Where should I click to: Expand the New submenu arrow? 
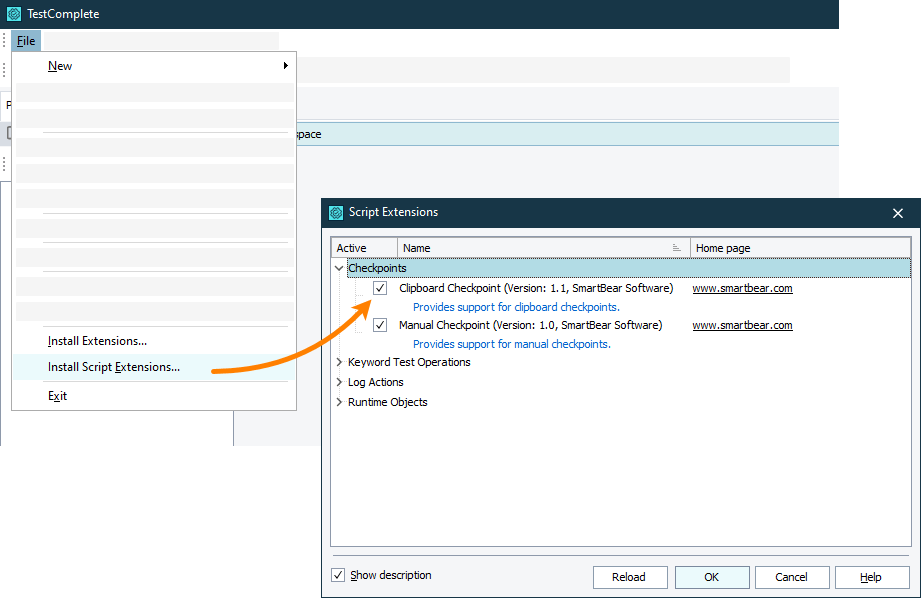pos(285,66)
